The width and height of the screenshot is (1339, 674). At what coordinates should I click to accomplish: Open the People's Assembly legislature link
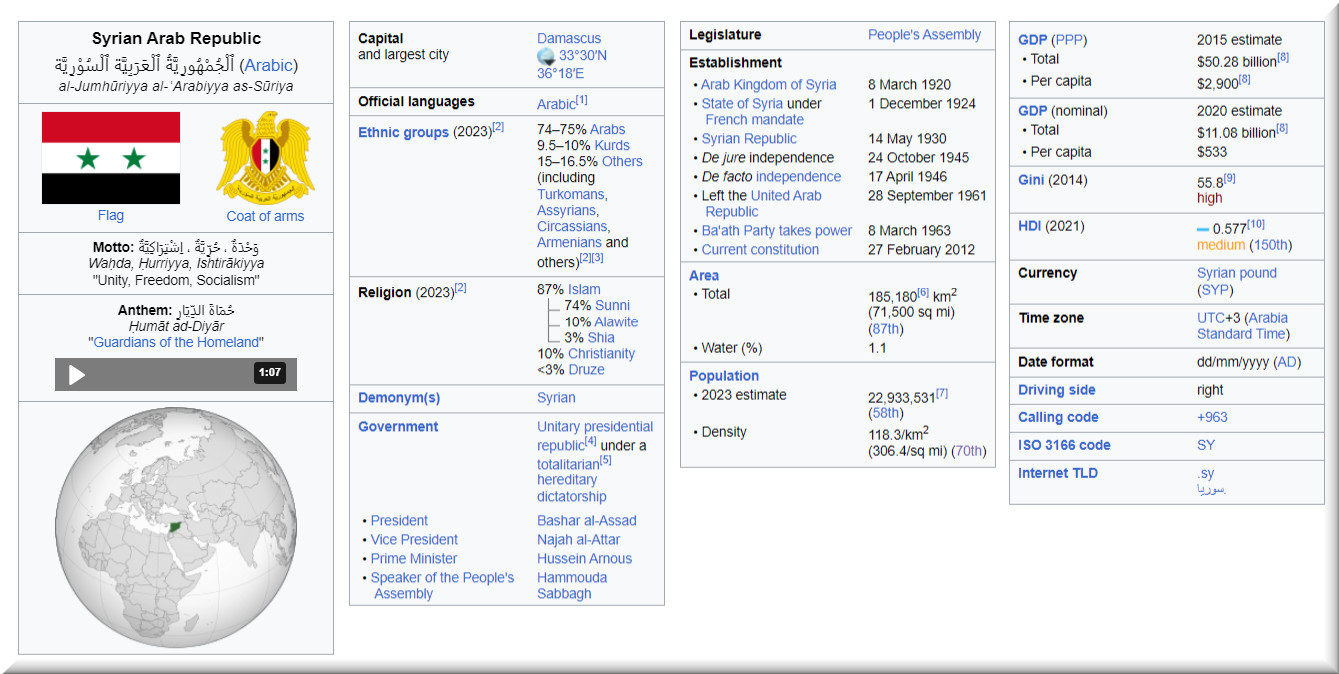tap(924, 34)
